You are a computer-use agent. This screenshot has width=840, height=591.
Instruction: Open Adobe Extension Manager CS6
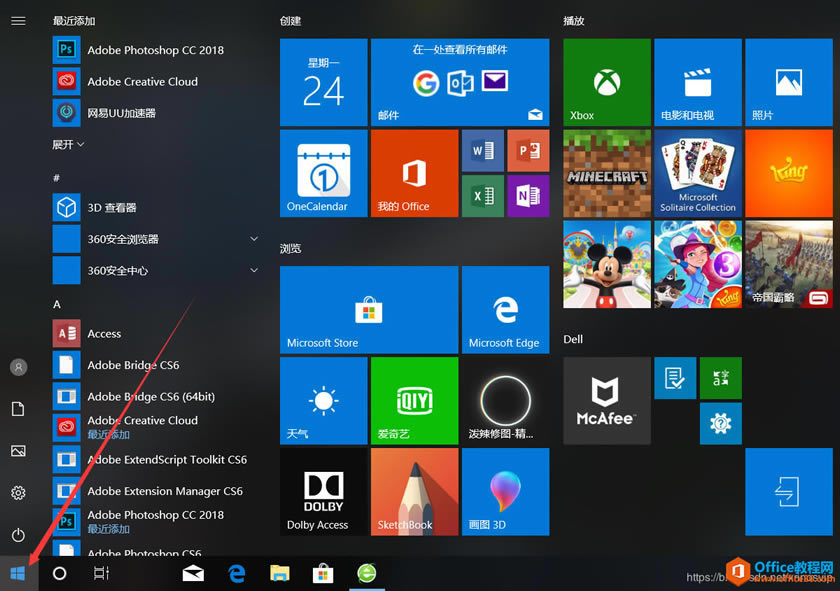pyautogui.click(x=156, y=491)
